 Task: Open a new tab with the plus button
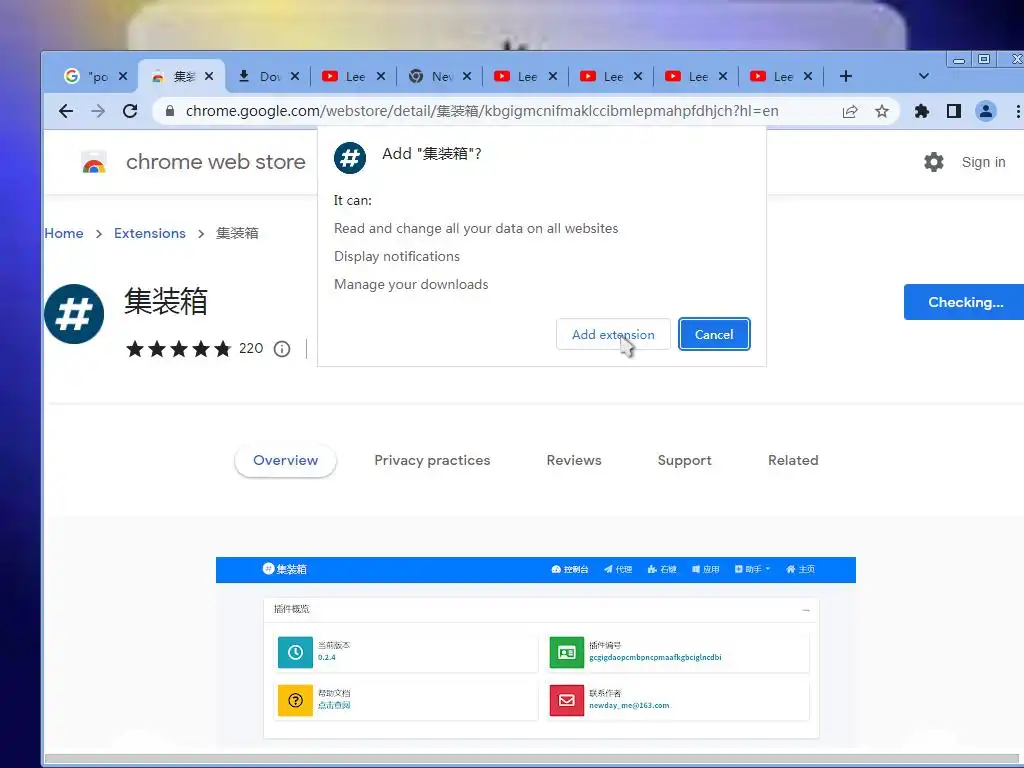(x=846, y=76)
